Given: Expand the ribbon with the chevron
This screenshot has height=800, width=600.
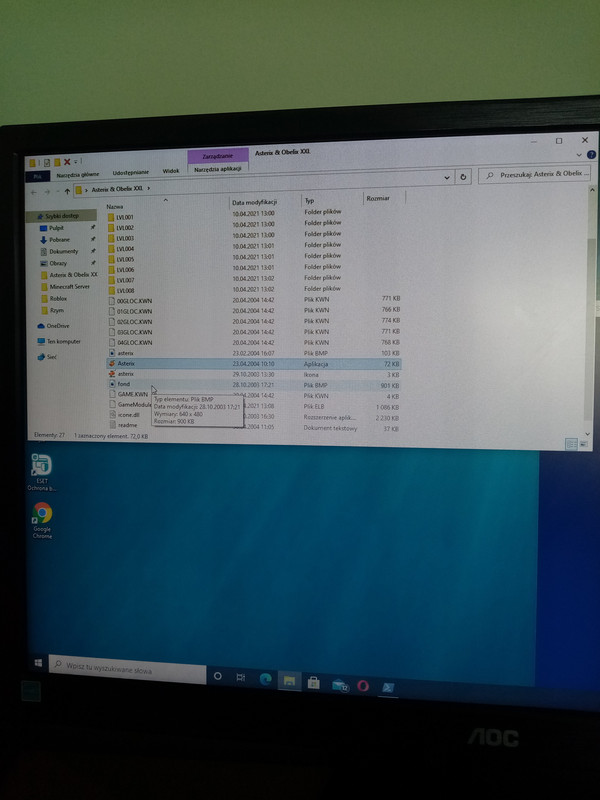Looking at the screenshot, I should click(579, 155).
